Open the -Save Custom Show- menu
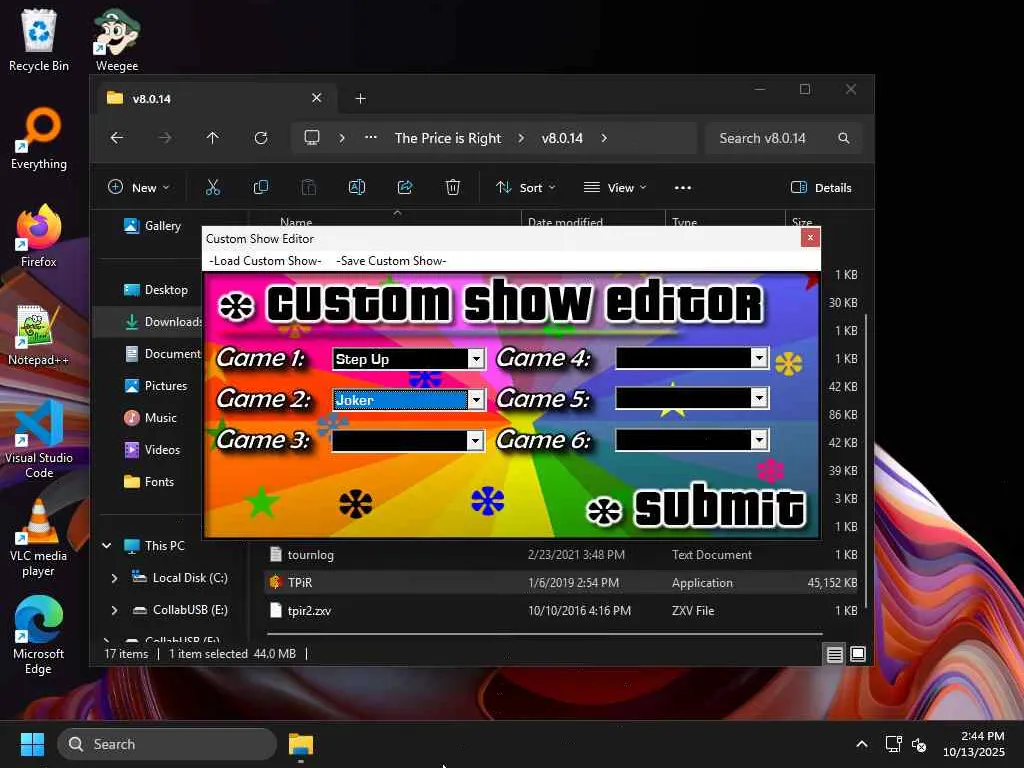Image resolution: width=1024 pixels, height=768 pixels. coord(391,261)
